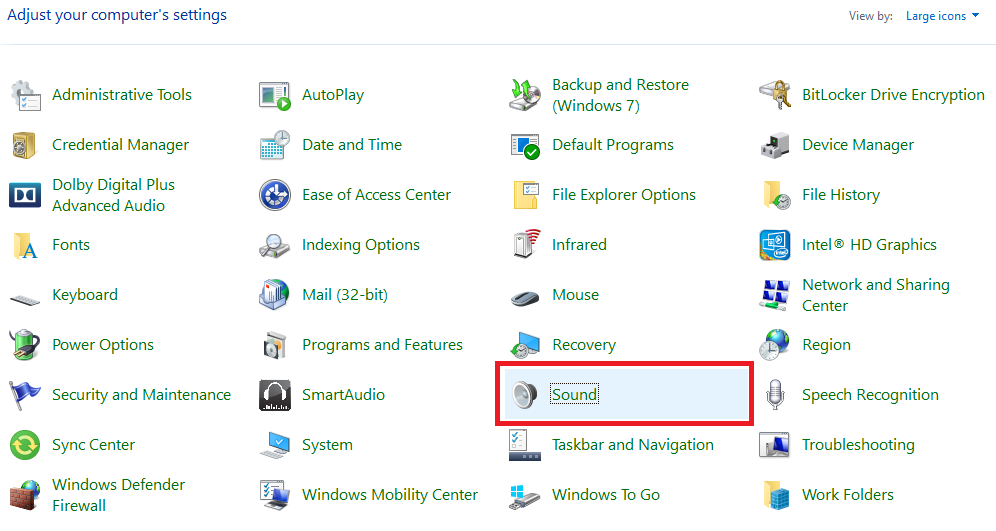The image size is (996, 531).
Task: Select the Troubleshooting link
Action: coord(858,445)
